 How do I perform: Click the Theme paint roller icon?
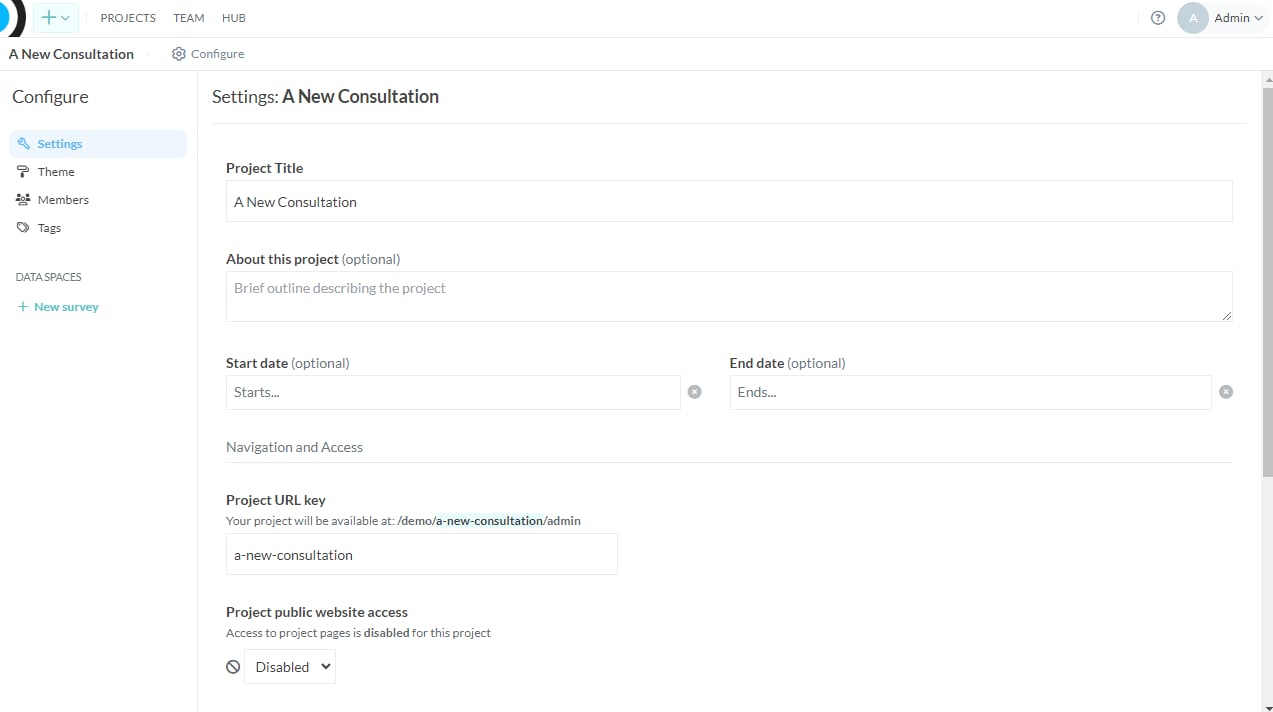coord(24,172)
